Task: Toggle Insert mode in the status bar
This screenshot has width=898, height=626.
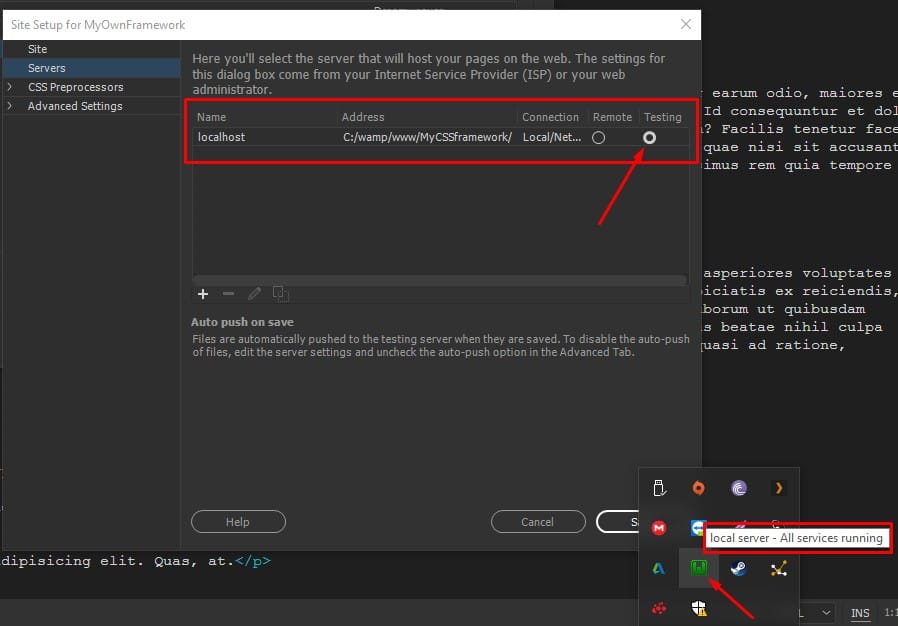Action: (x=859, y=613)
